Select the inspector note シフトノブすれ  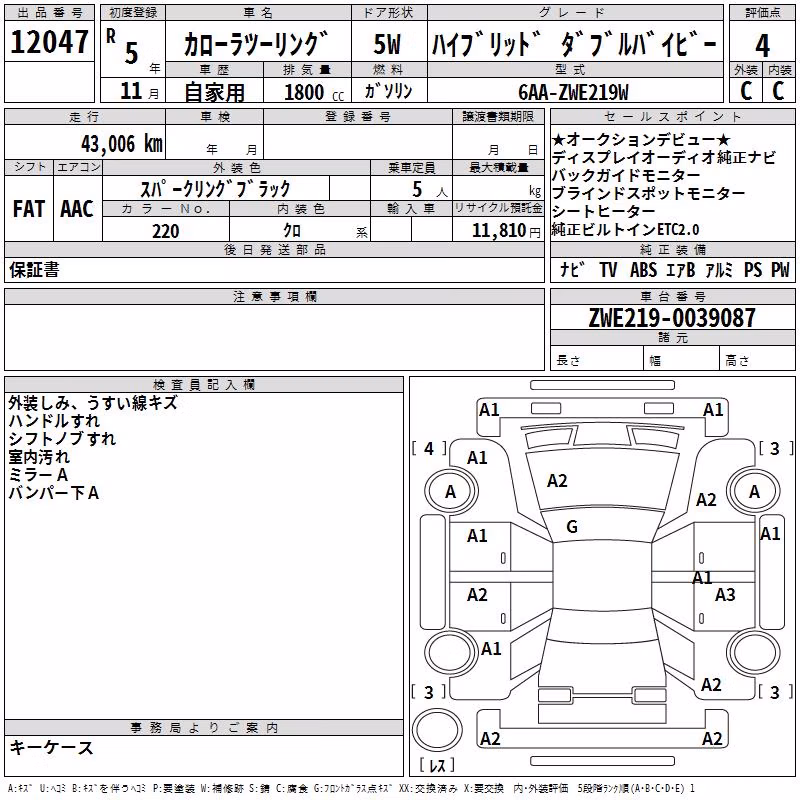62,439
